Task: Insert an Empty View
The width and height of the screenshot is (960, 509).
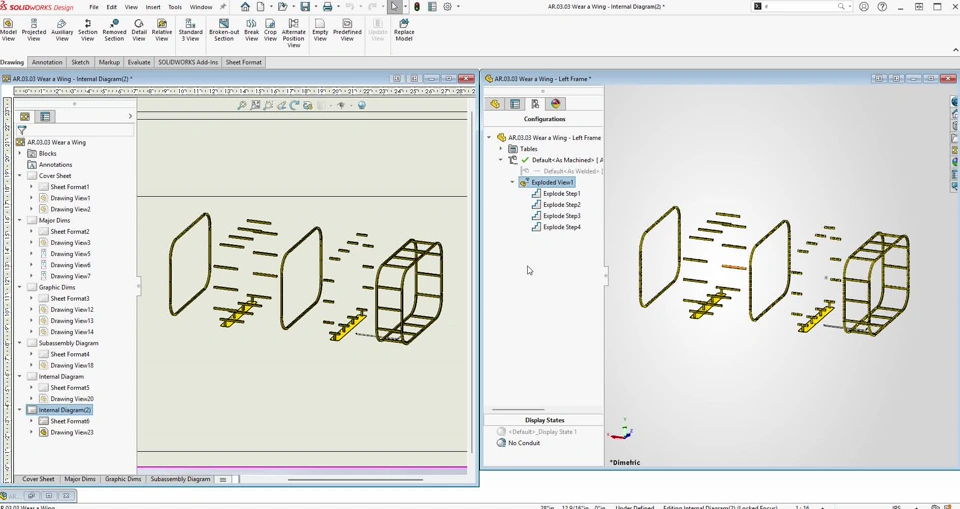Action: click(x=320, y=29)
